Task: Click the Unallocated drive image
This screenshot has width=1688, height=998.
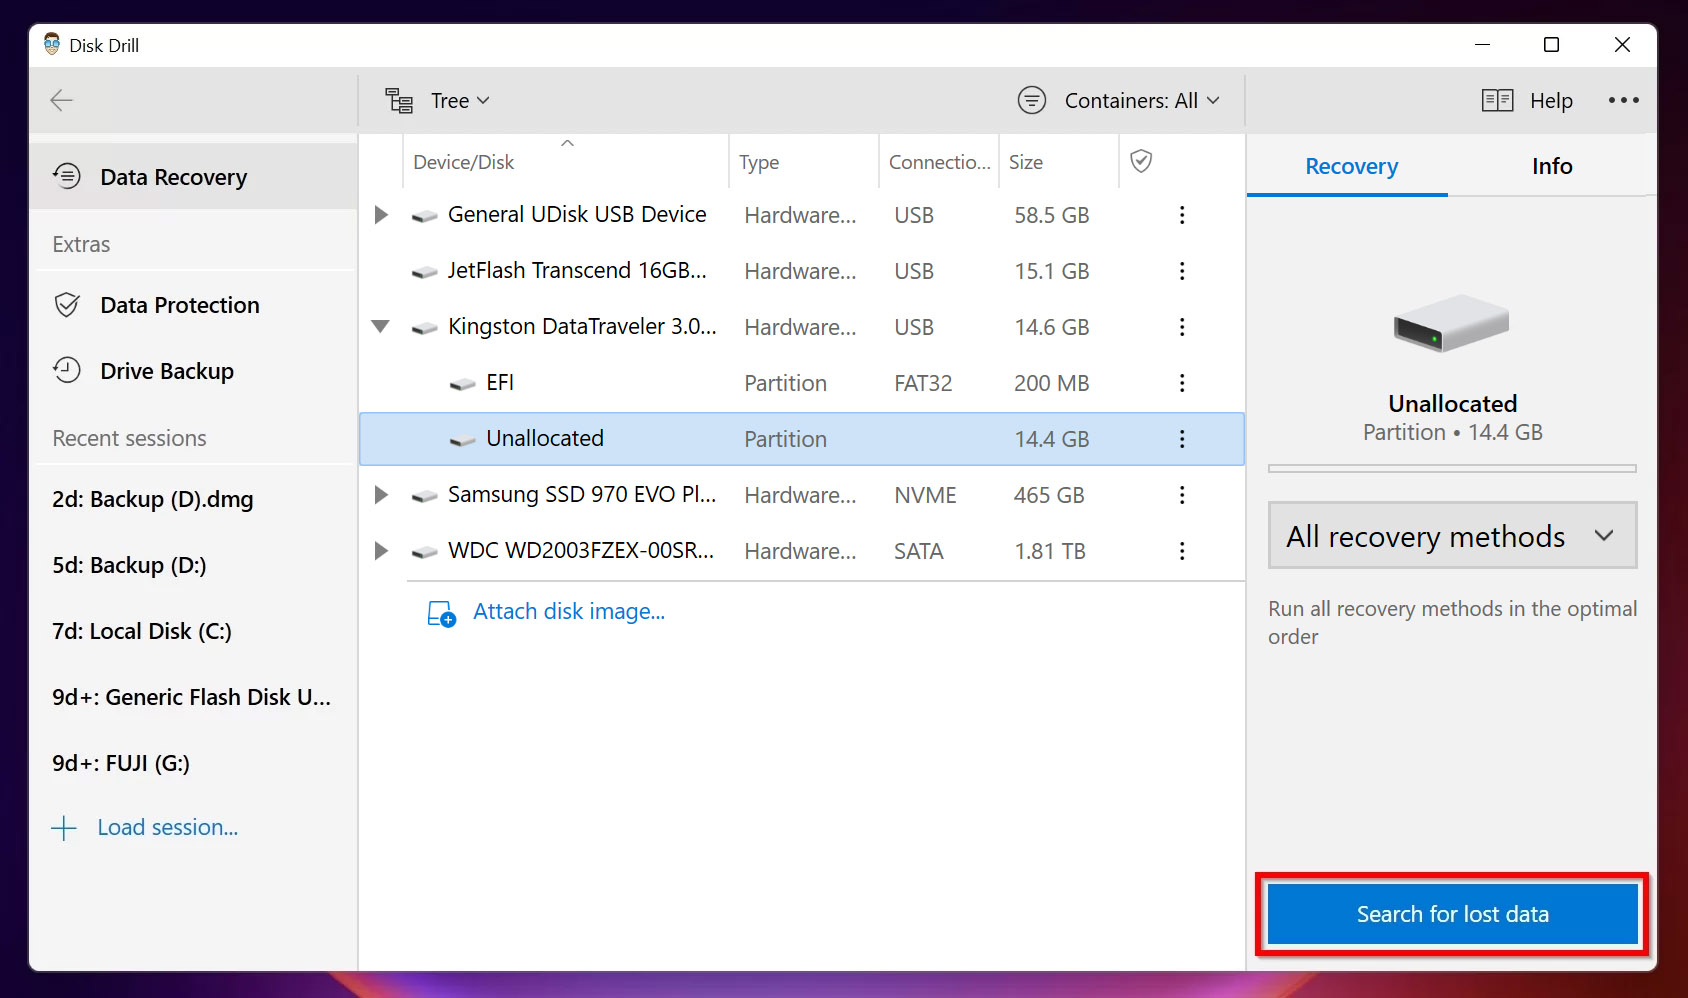Action: pyautogui.click(x=1451, y=323)
